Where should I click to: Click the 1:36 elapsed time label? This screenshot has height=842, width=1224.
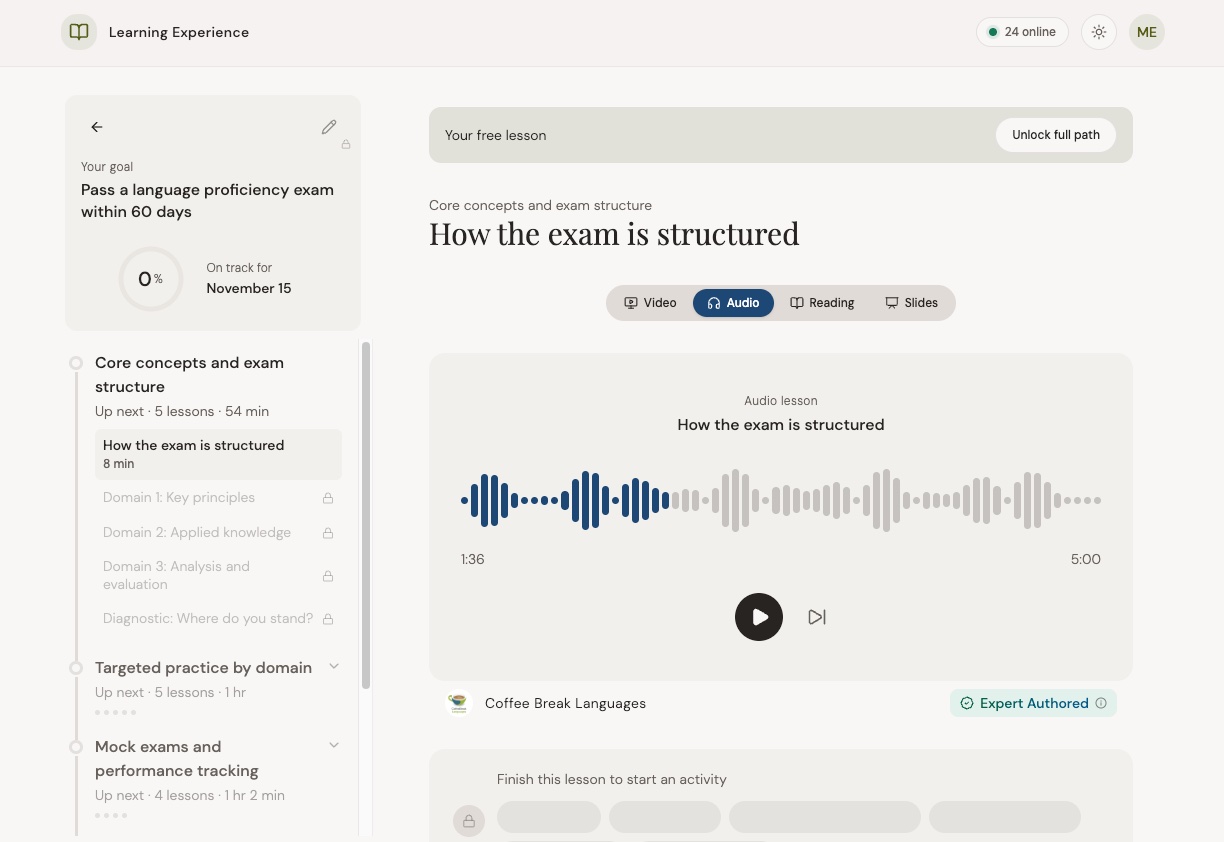[473, 560]
